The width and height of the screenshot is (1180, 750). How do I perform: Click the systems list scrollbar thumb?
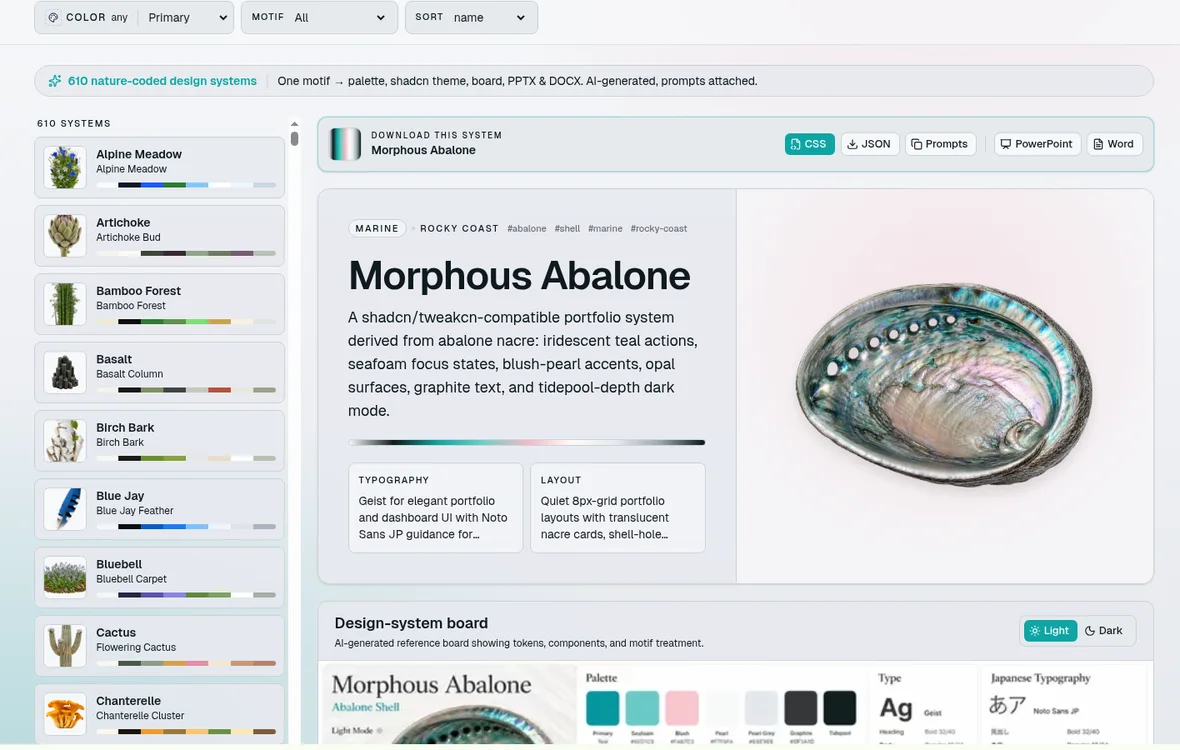pyautogui.click(x=294, y=138)
